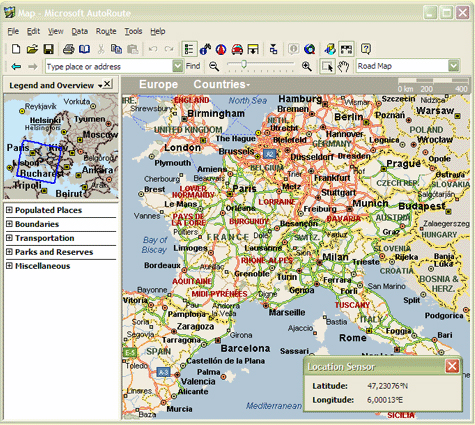This screenshot has height=425, width=475.
Task: Click Rome on the main map
Action: (x=353, y=338)
